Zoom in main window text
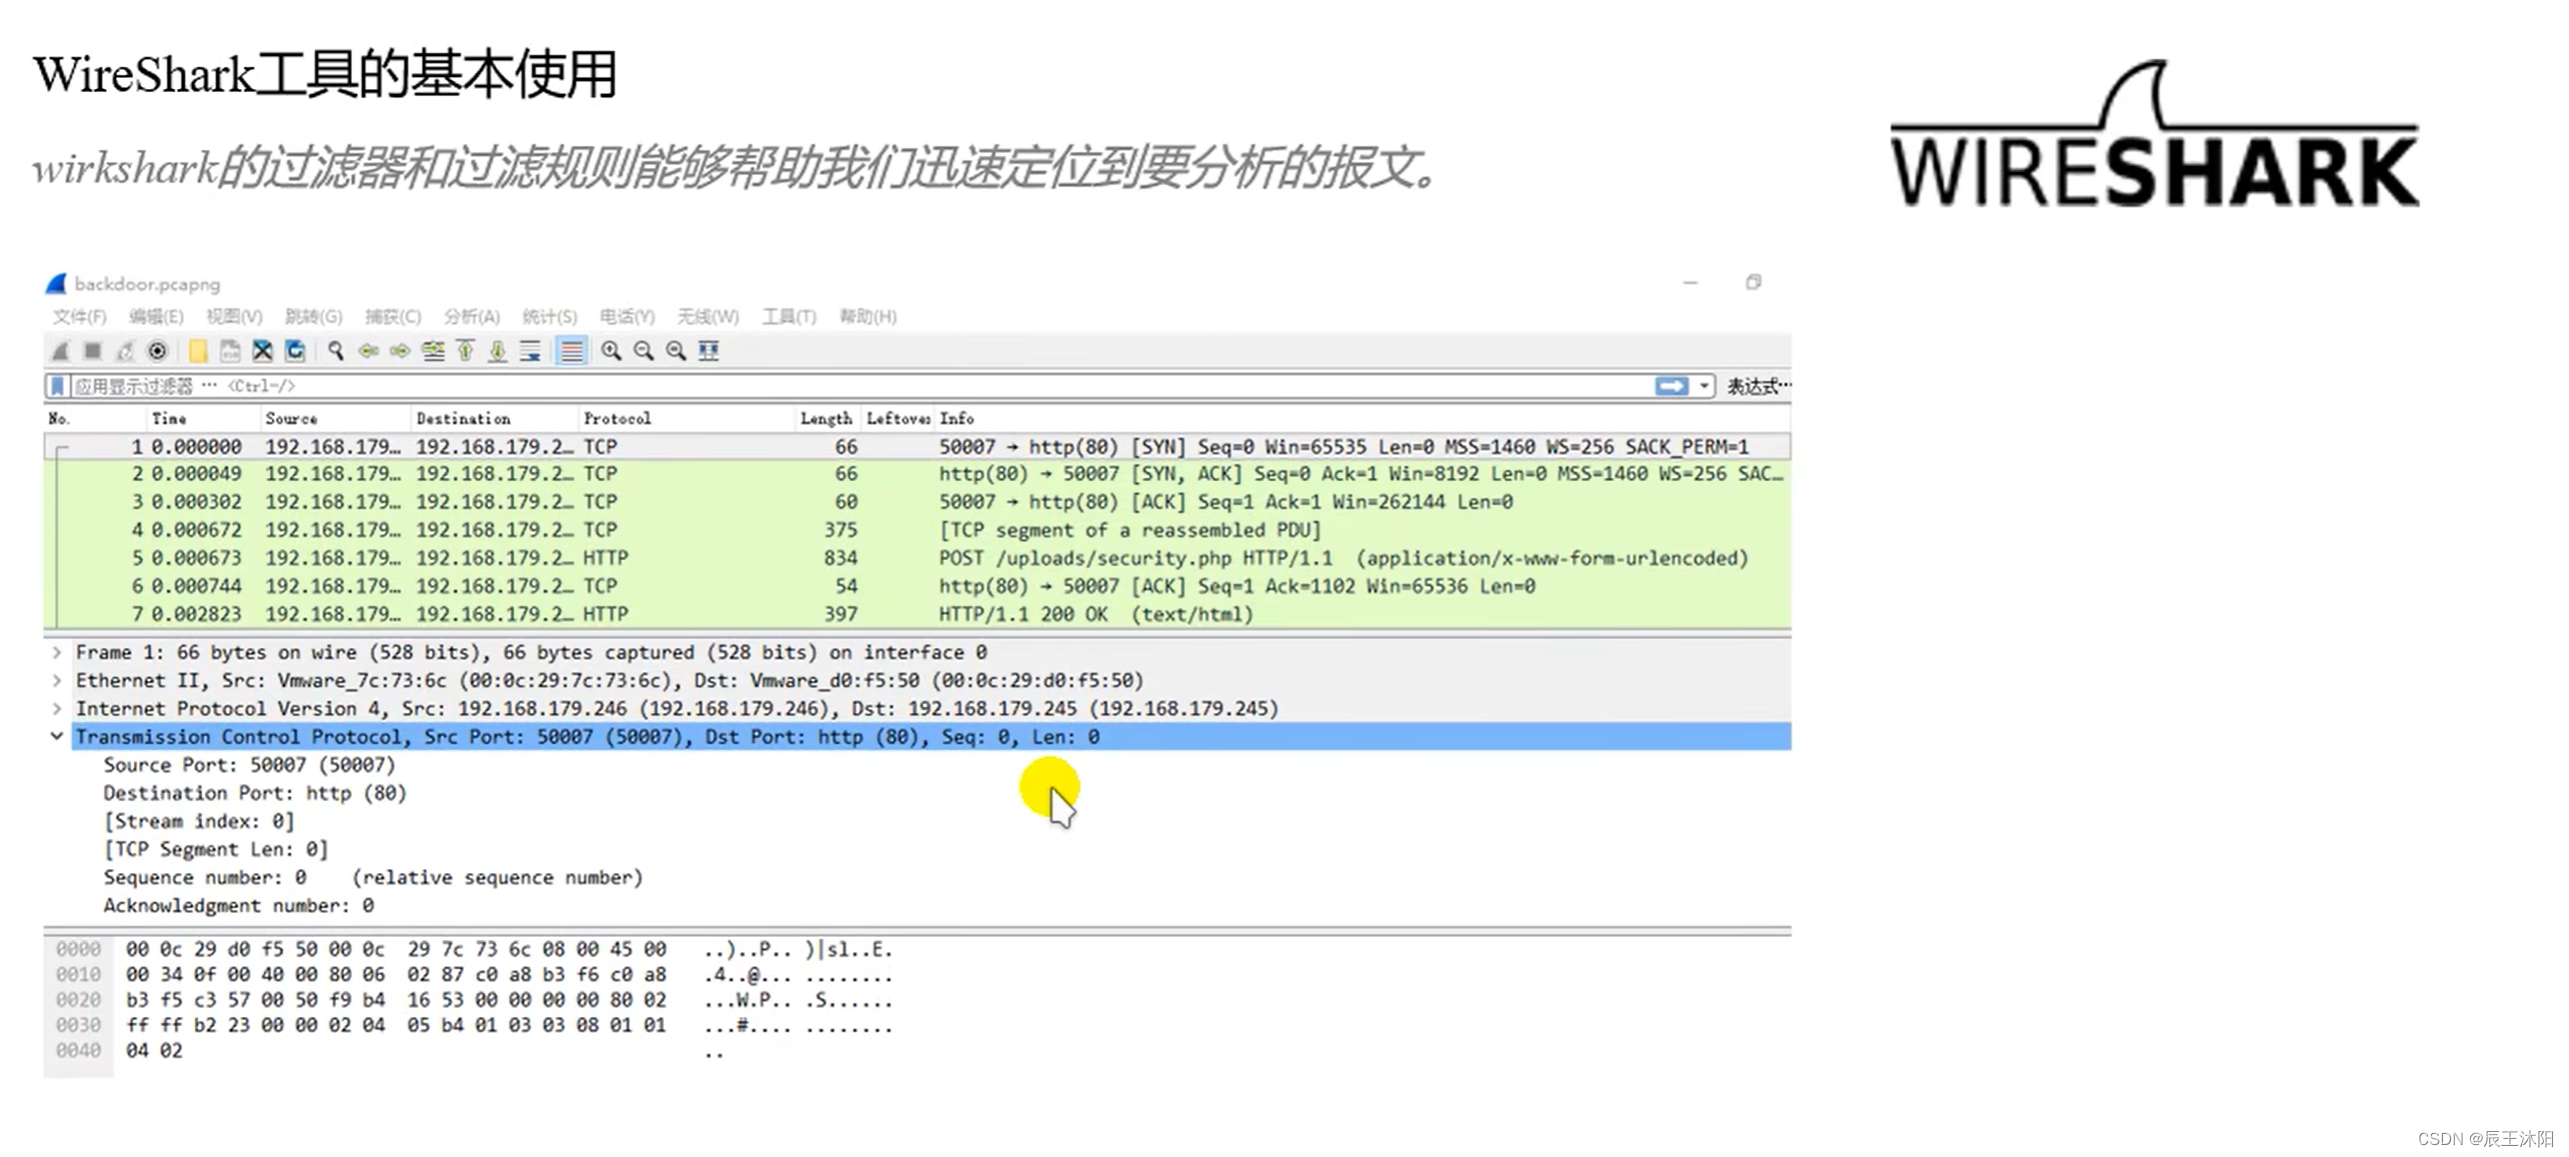Image resolution: width=2569 pixels, height=1157 pixels. (x=611, y=351)
